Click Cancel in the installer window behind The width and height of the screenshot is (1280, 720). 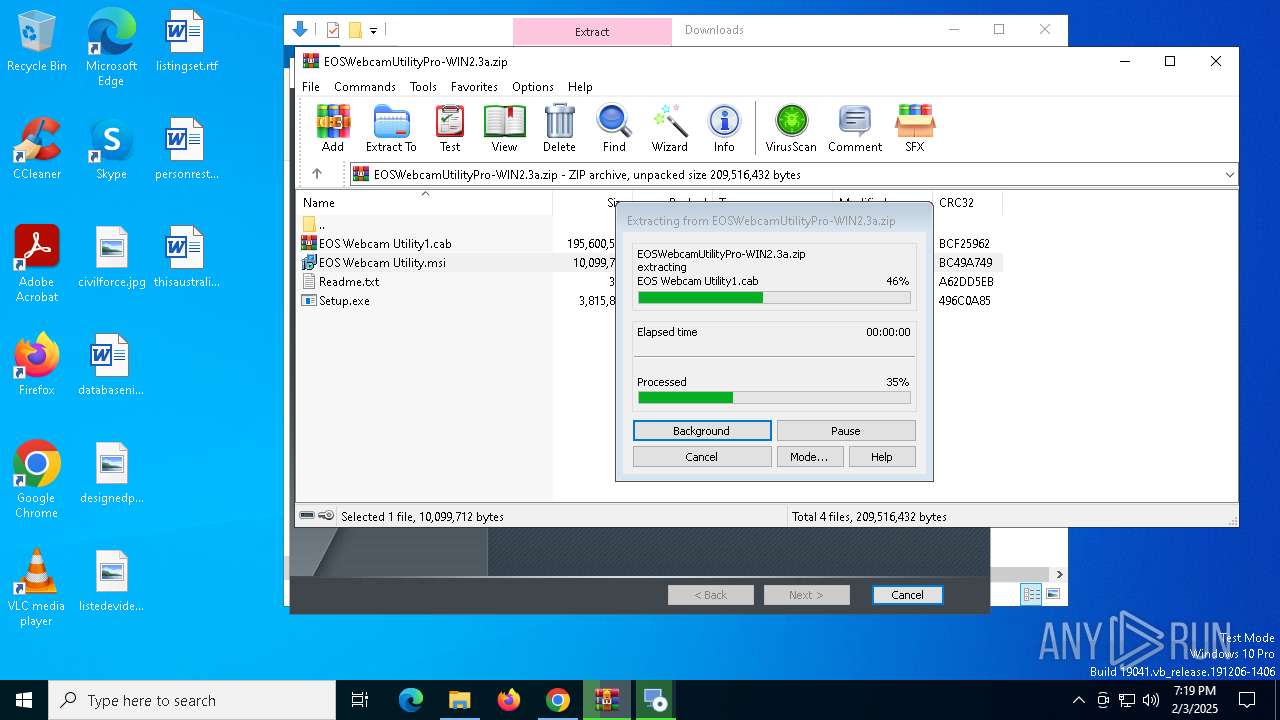click(907, 595)
